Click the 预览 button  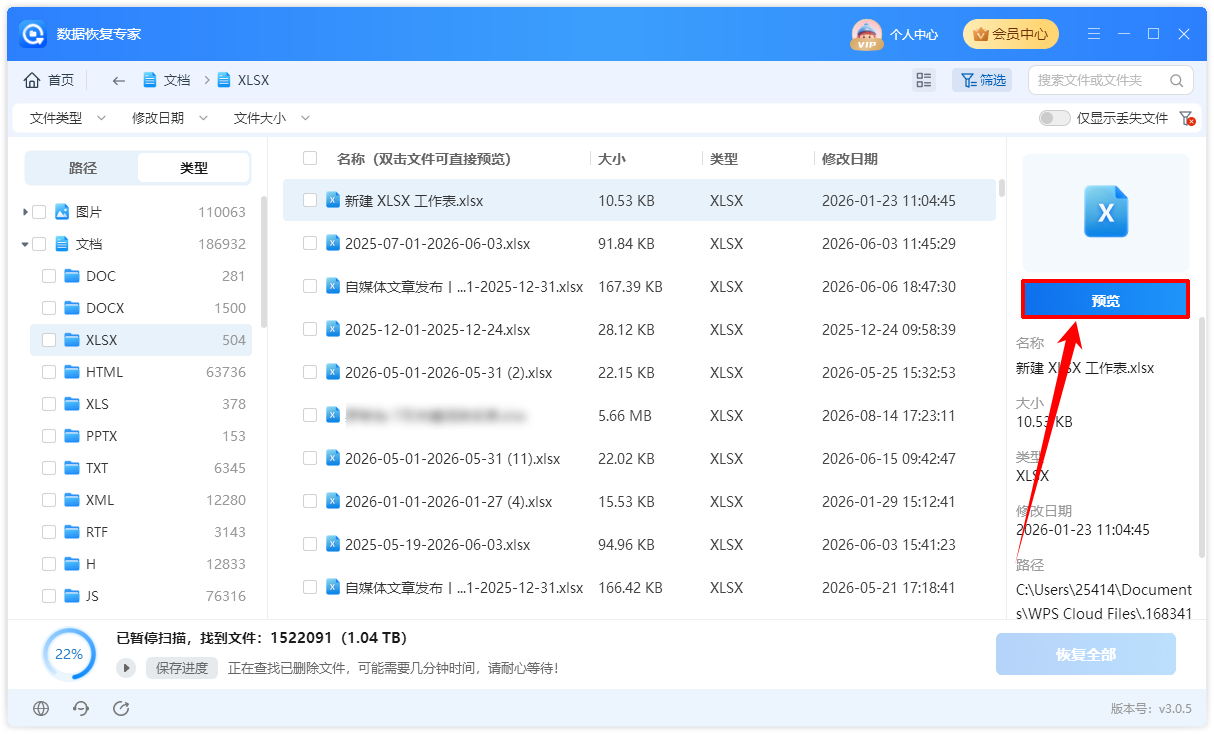pyautogui.click(x=1105, y=300)
